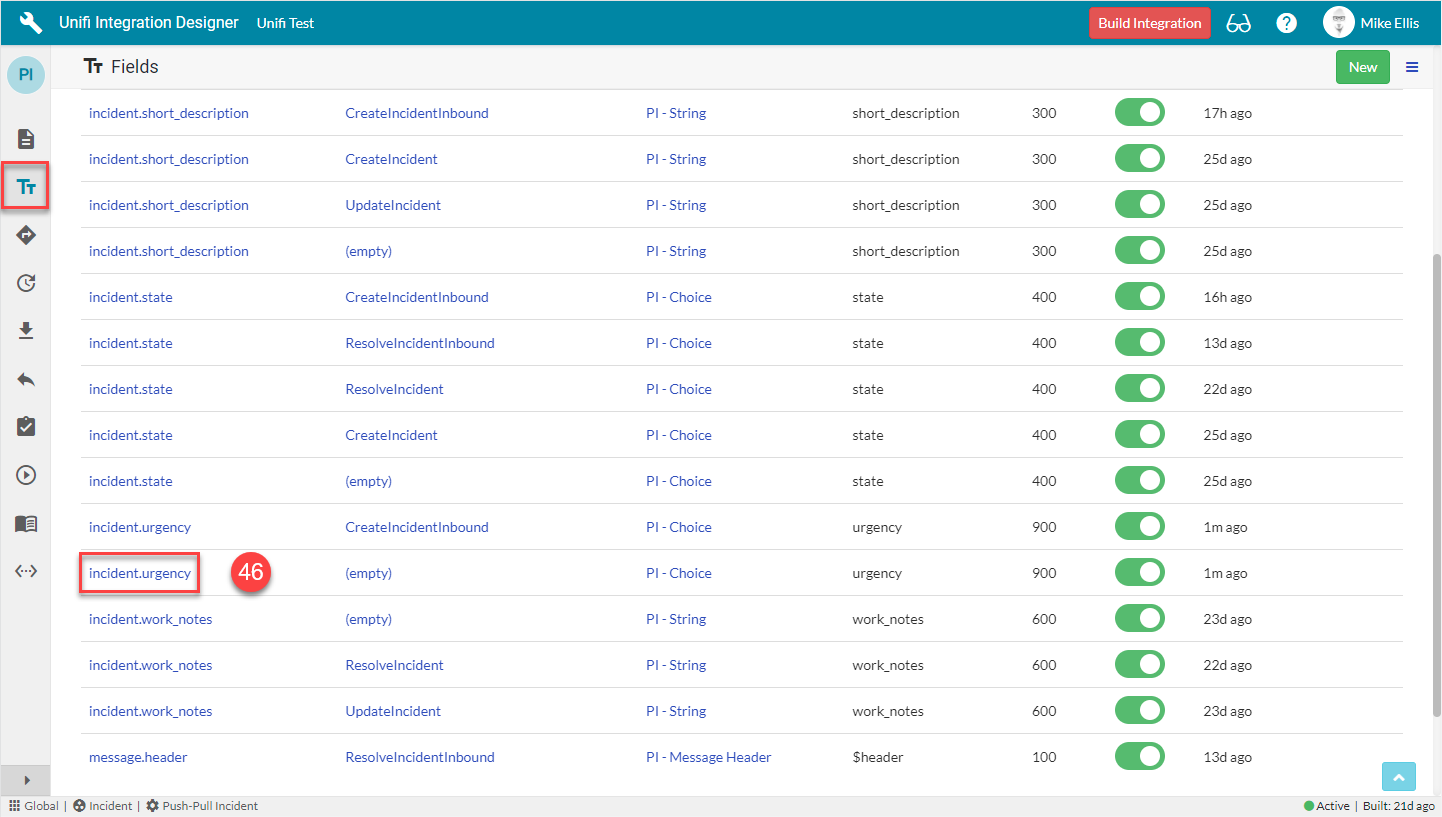Expand the left sidebar with bottom arrow
The width and height of the screenshot is (1442, 817).
tap(26, 780)
